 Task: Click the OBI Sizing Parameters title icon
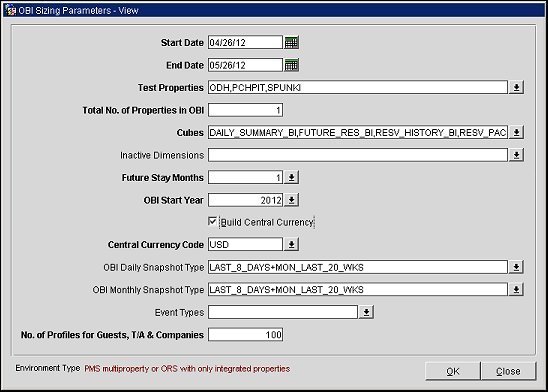point(11,10)
